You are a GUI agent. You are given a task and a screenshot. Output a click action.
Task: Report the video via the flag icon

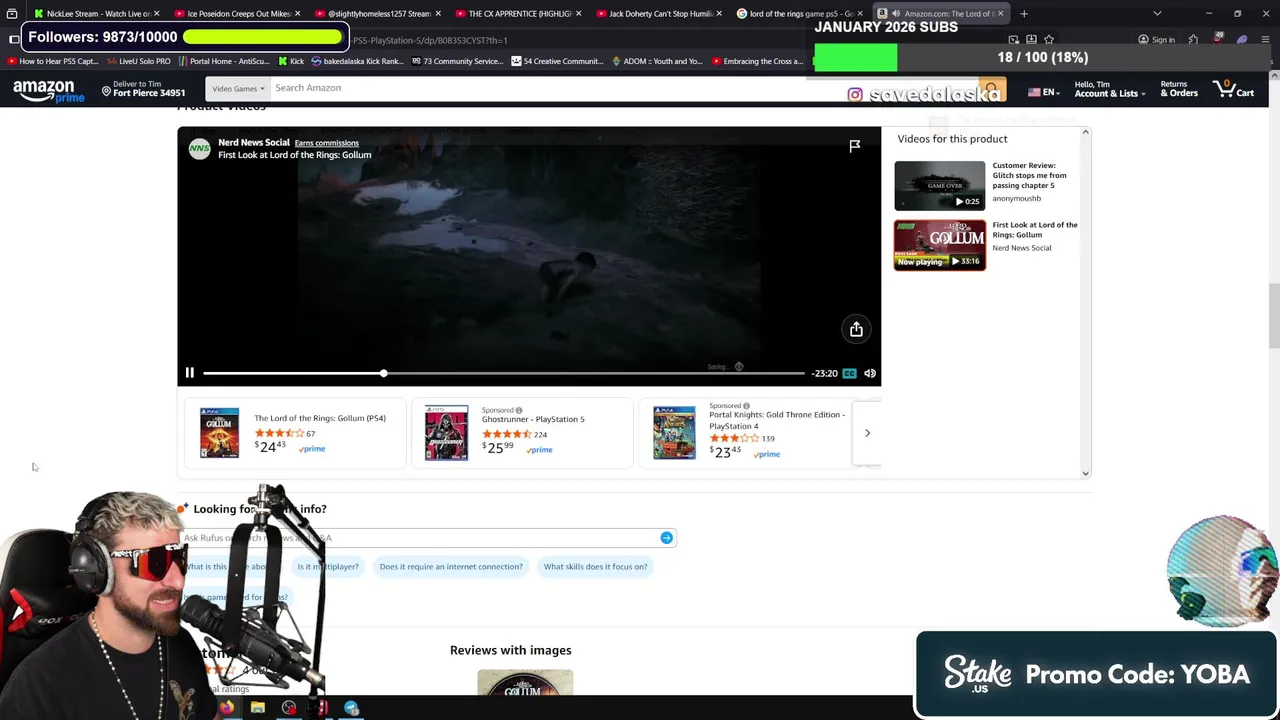click(855, 146)
